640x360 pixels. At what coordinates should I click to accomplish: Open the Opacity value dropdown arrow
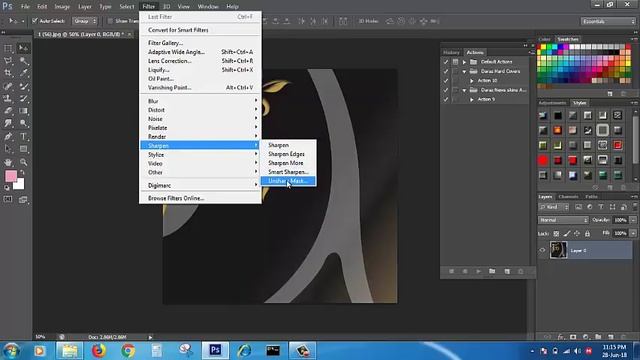coord(633,220)
